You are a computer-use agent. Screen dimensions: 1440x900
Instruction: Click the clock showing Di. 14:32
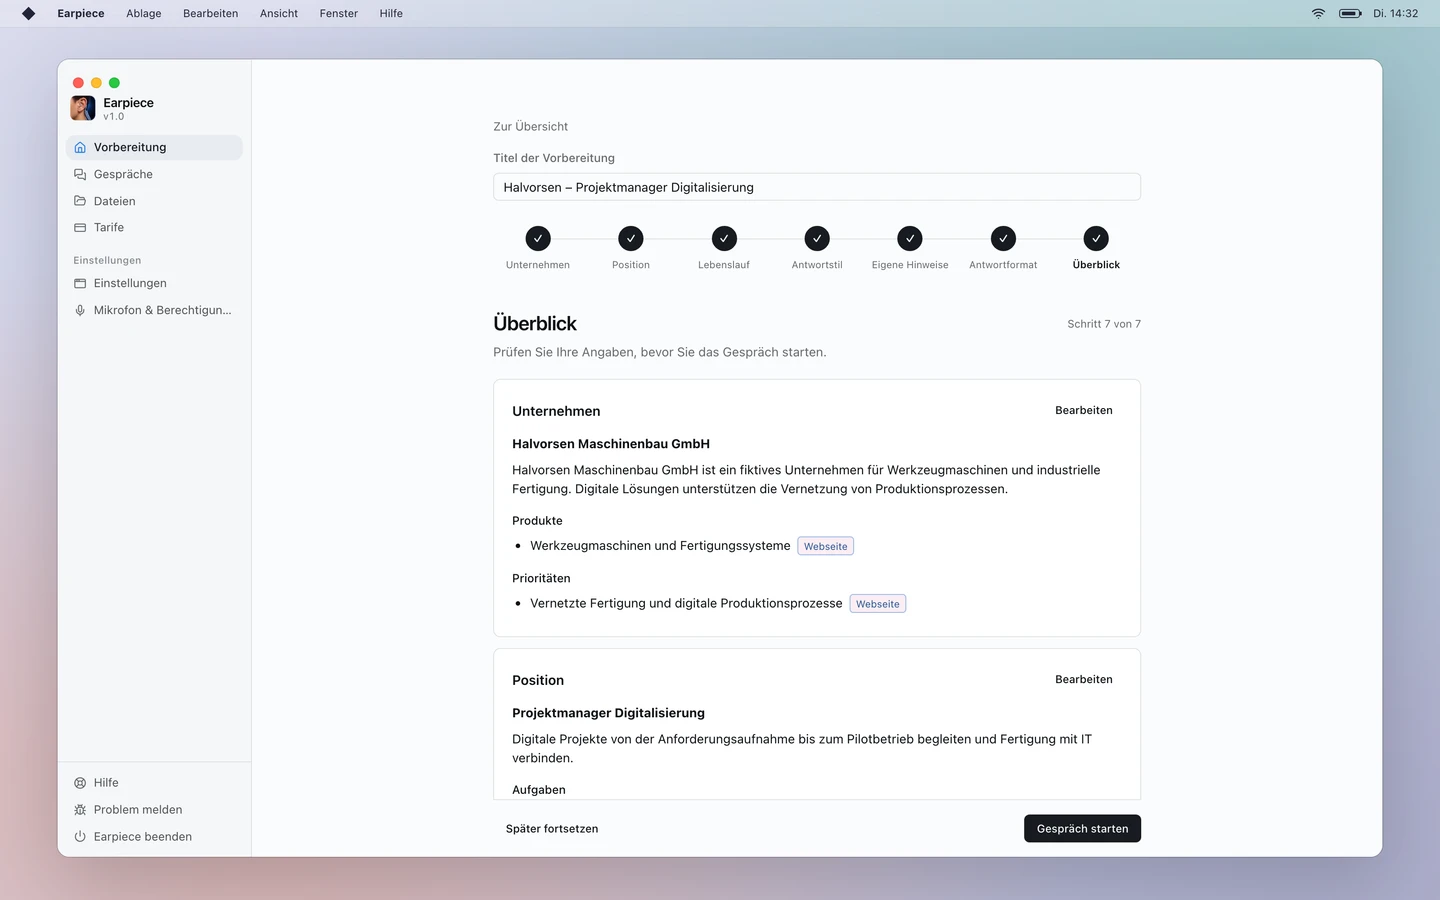pyautogui.click(x=1396, y=14)
